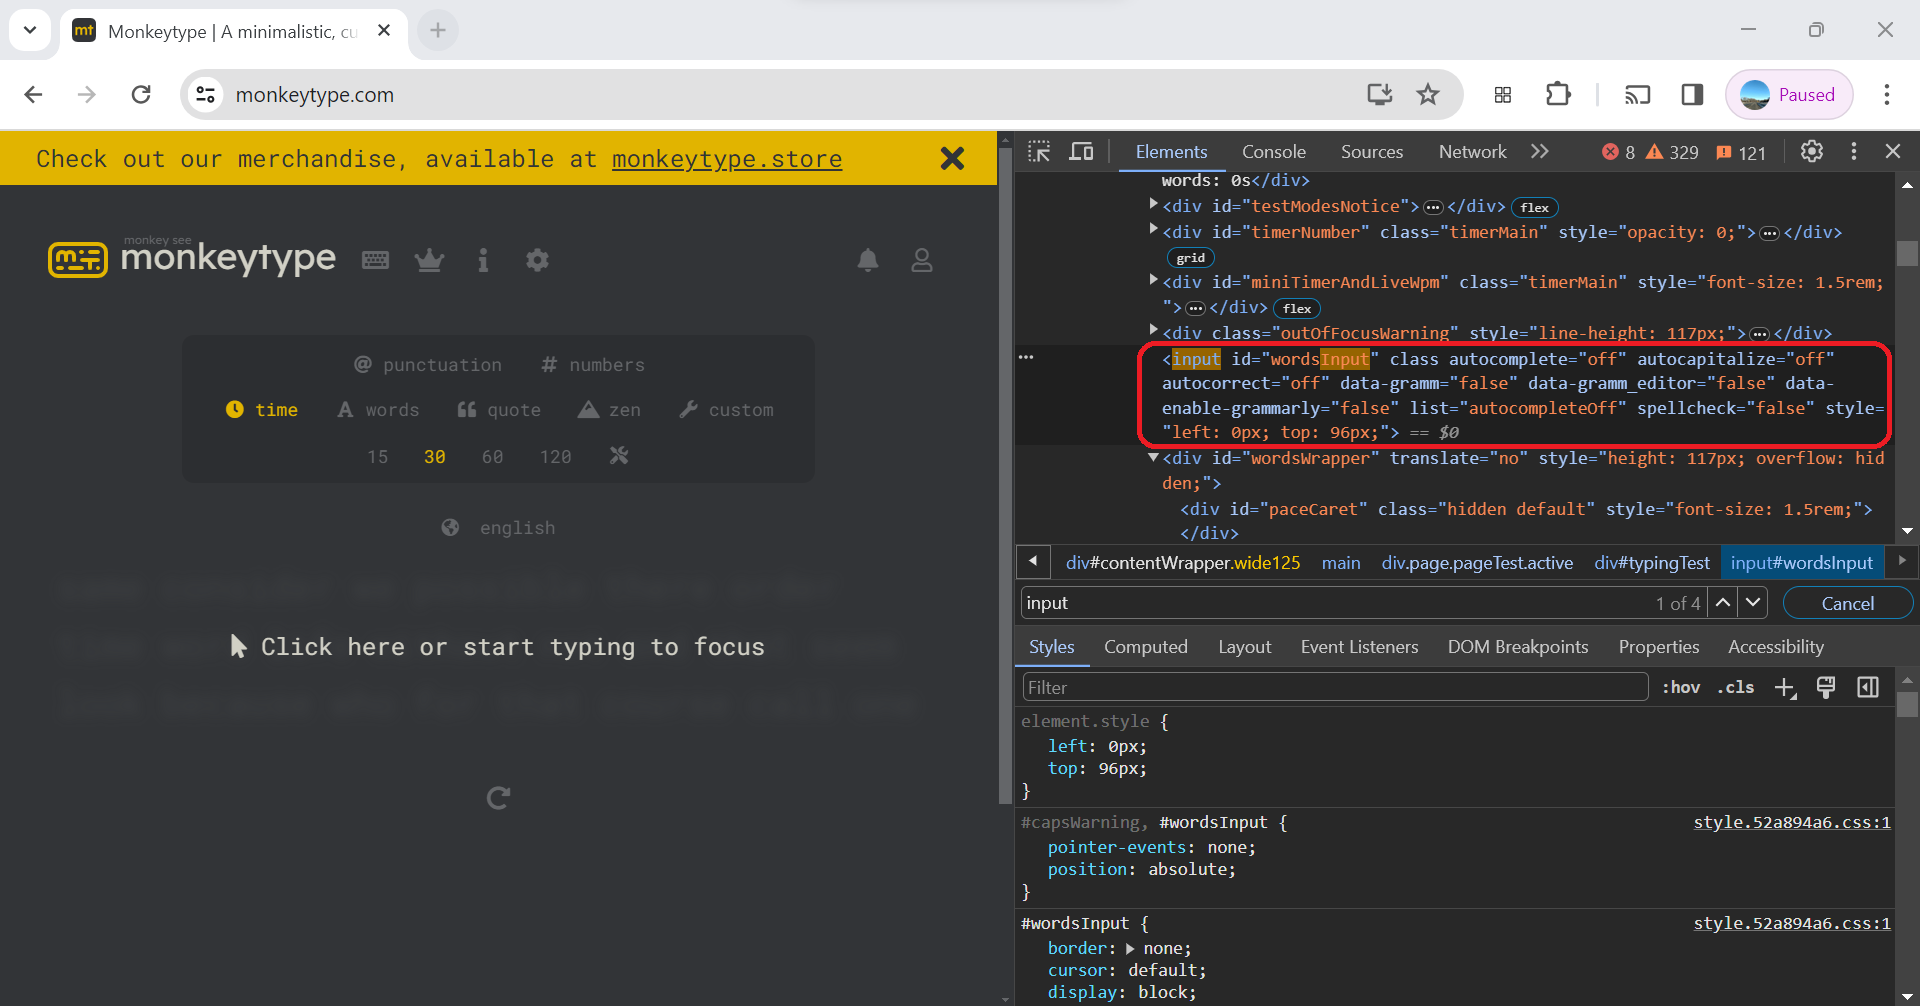Image resolution: width=1920 pixels, height=1006 pixels.
Task: Click the monkeytype logo icon
Action: pos(78,260)
